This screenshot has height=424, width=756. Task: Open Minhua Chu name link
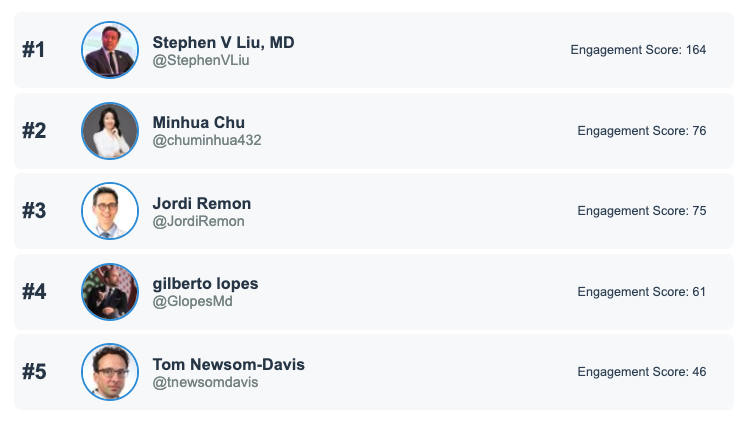198,123
